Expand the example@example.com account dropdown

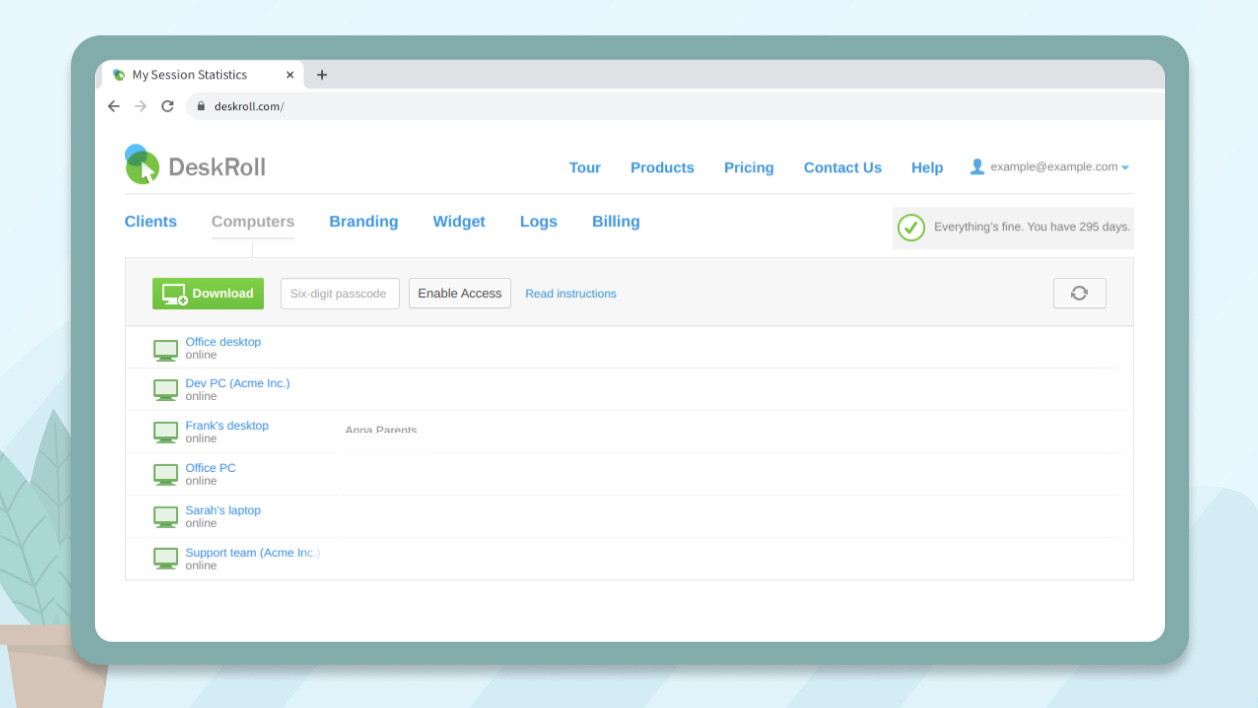click(x=1050, y=167)
